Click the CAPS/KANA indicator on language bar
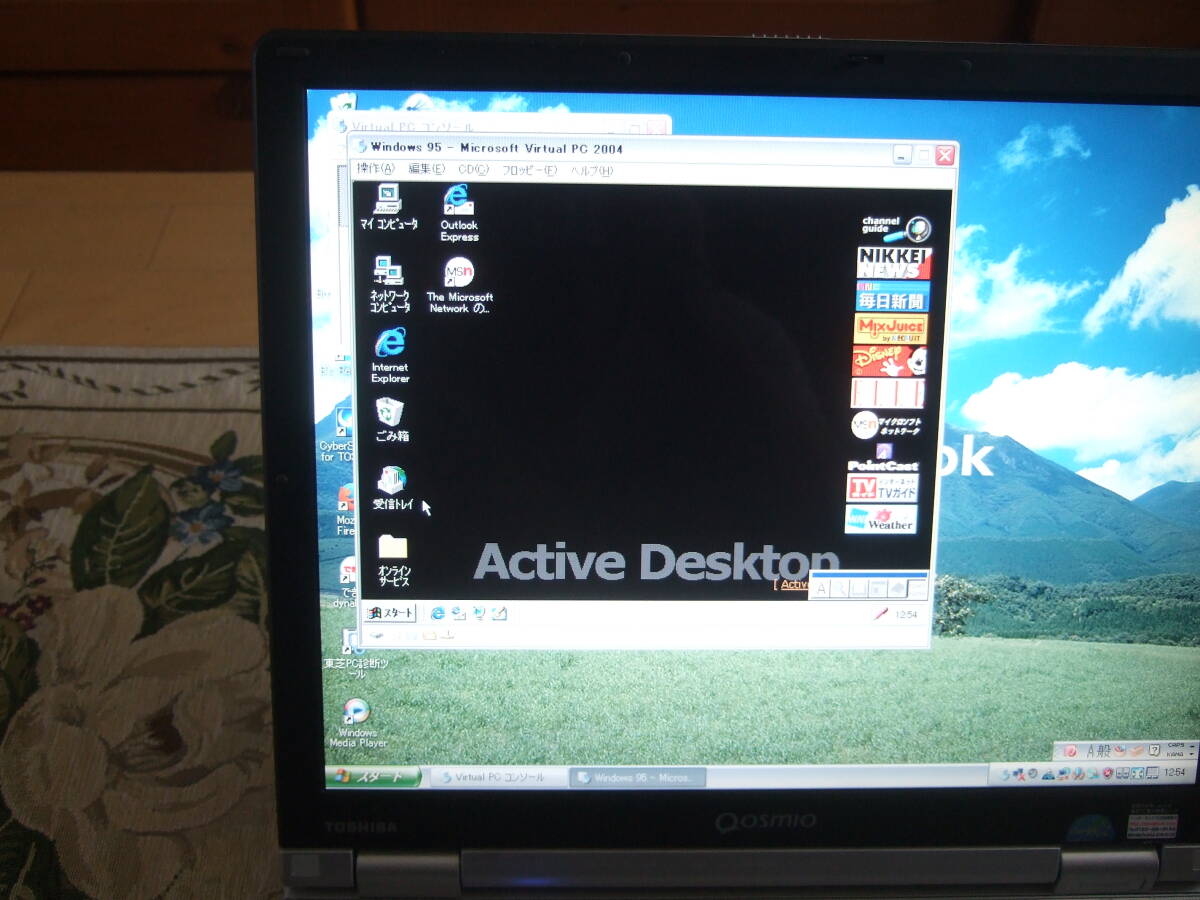This screenshot has height=900, width=1200. click(1175, 750)
